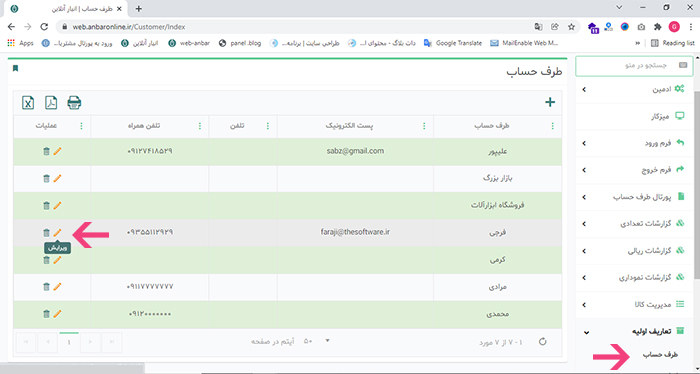The width and height of the screenshot is (700, 374).
Task: Open a new browser tab
Action: [138, 8]
